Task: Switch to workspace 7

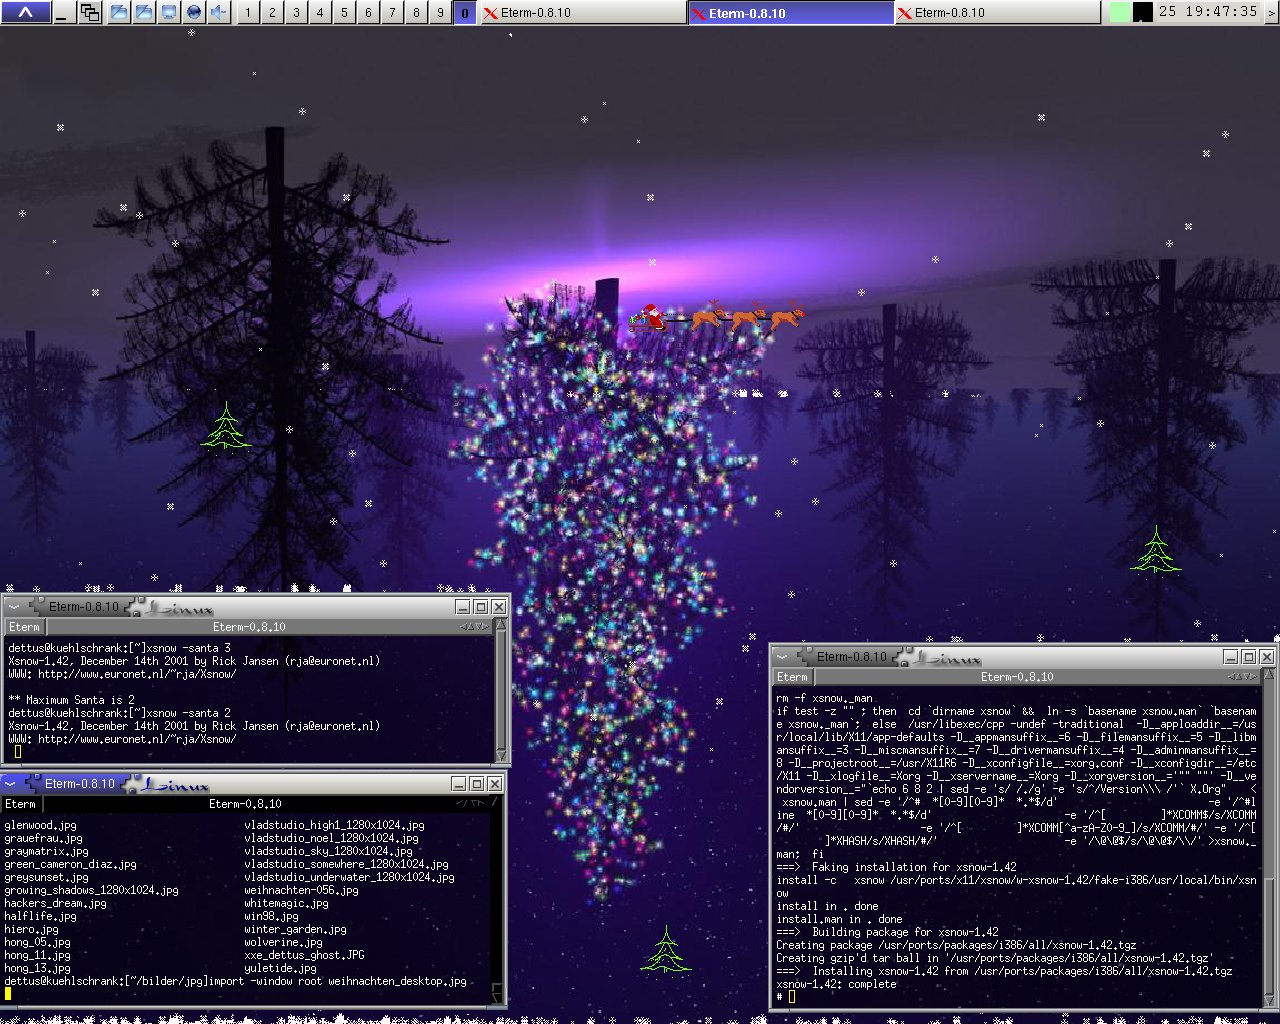Action: pos(391,13)
